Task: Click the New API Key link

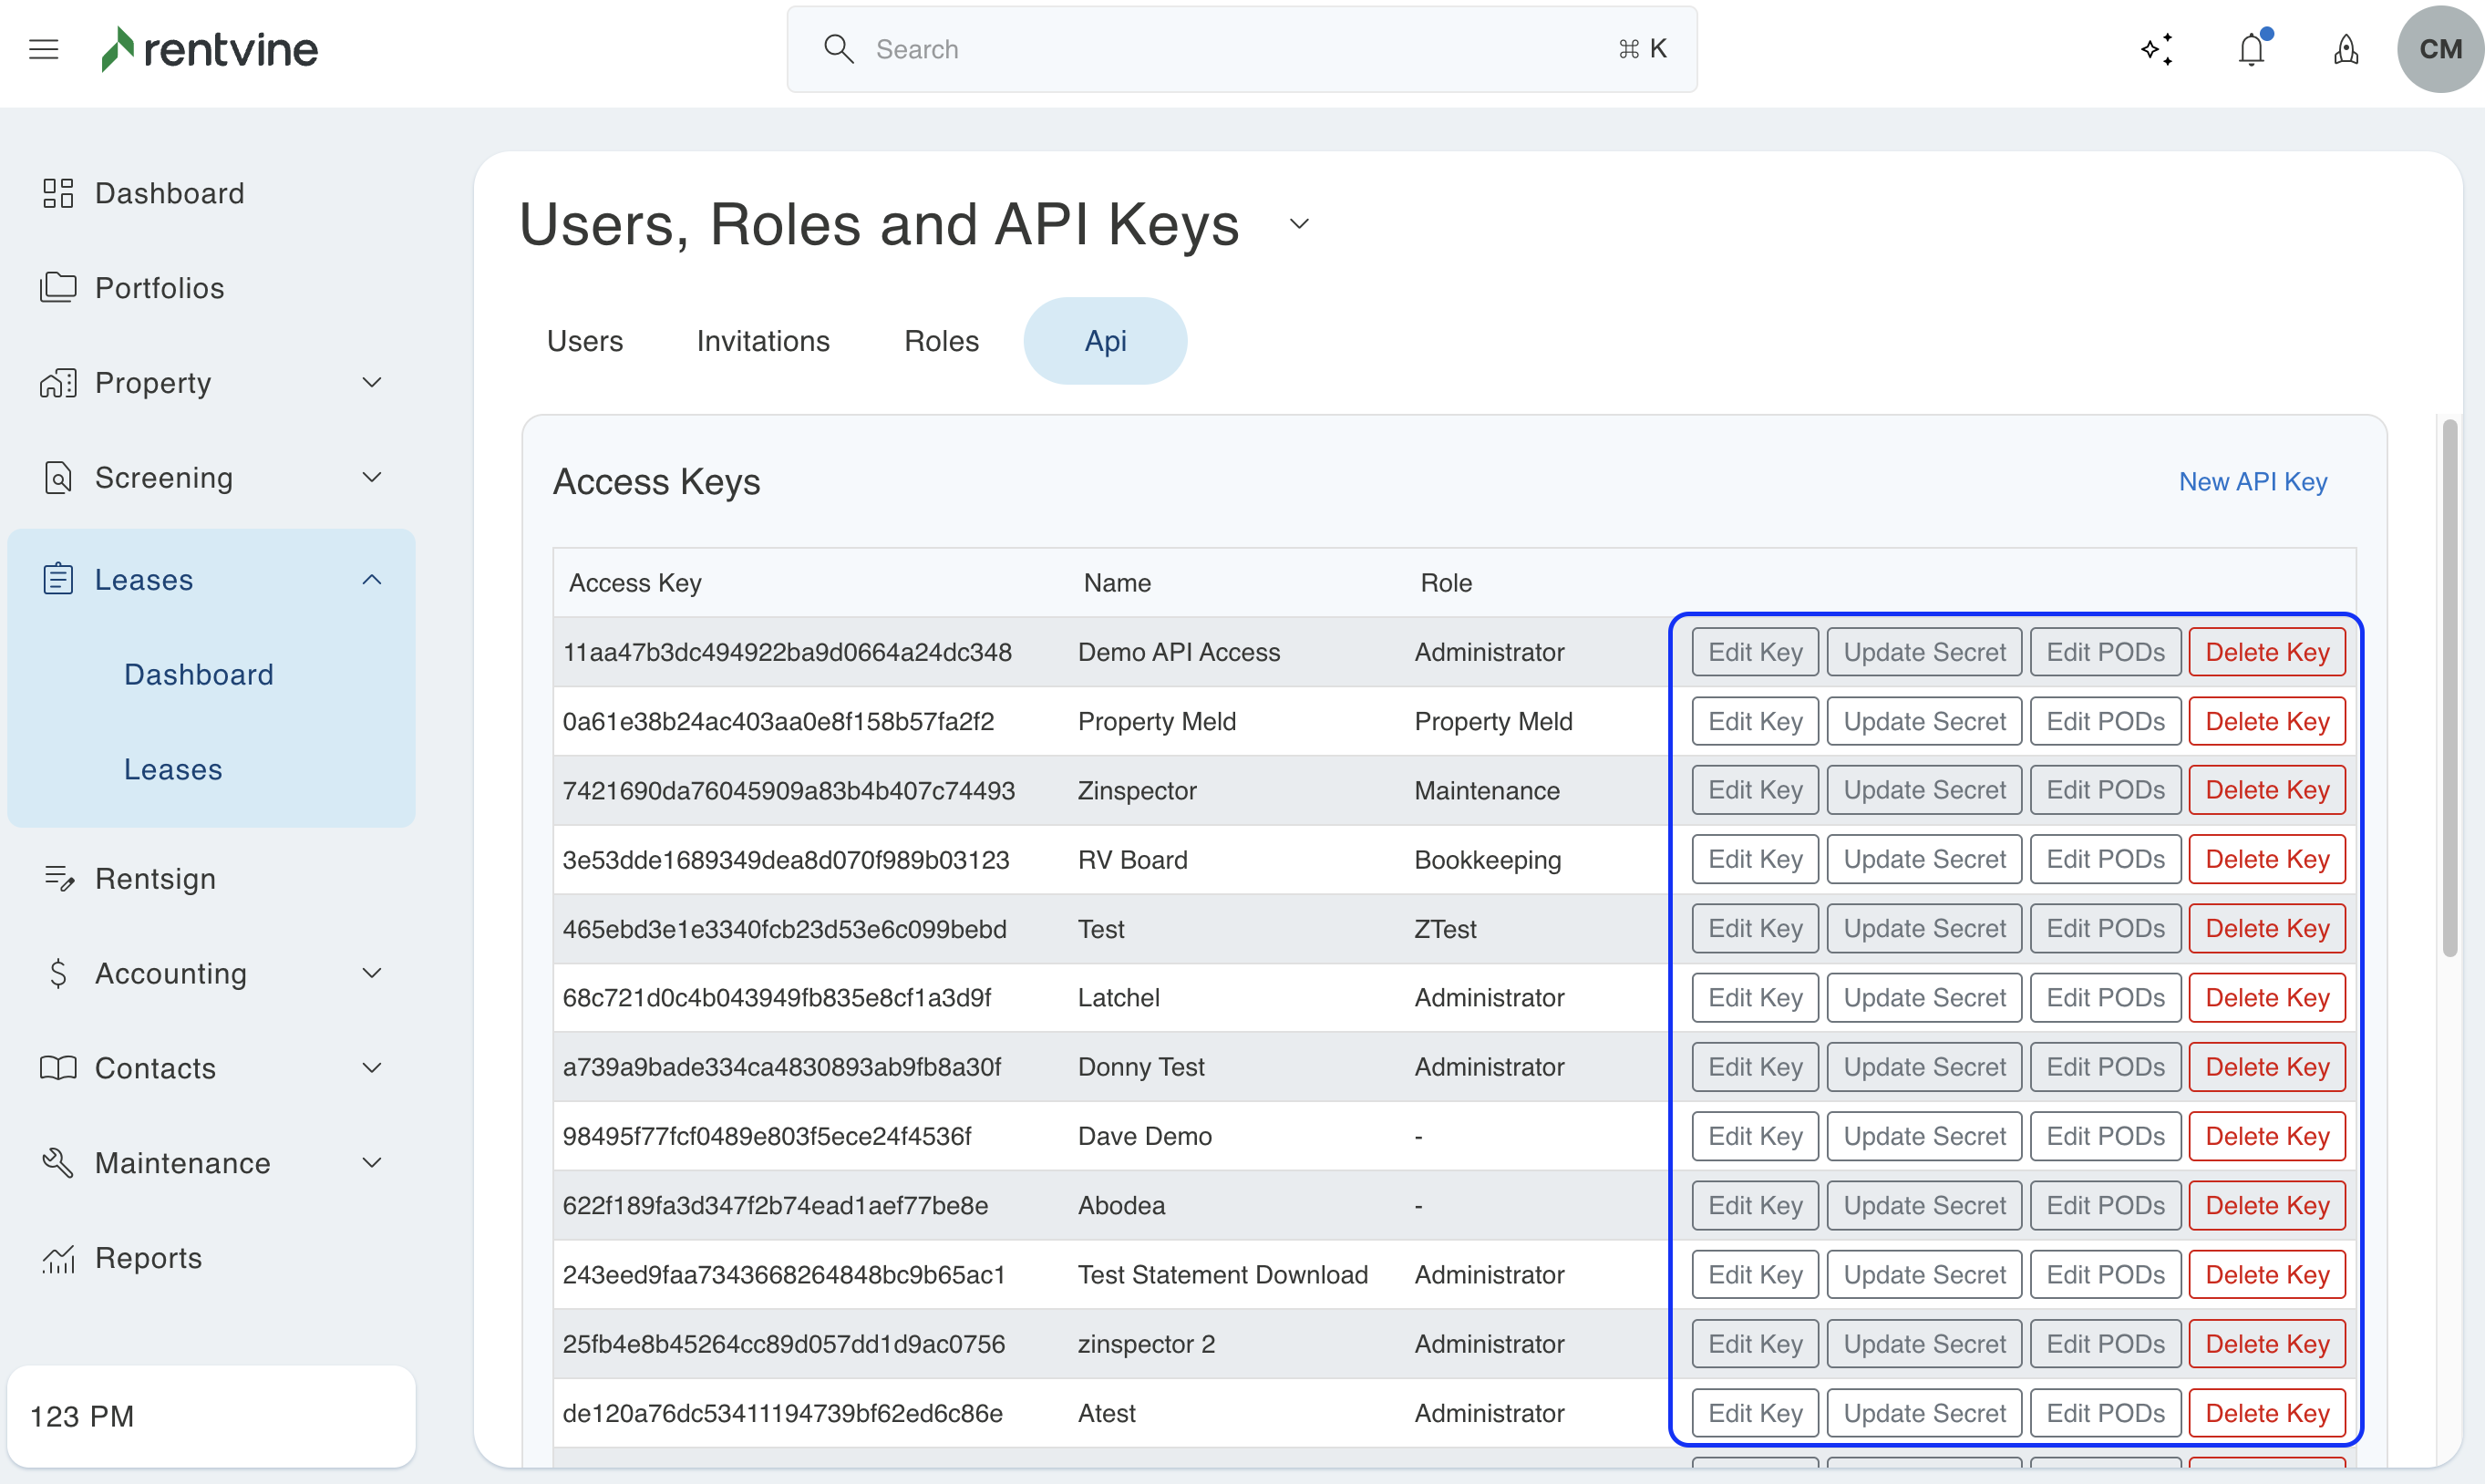Action: point(2252,482)
